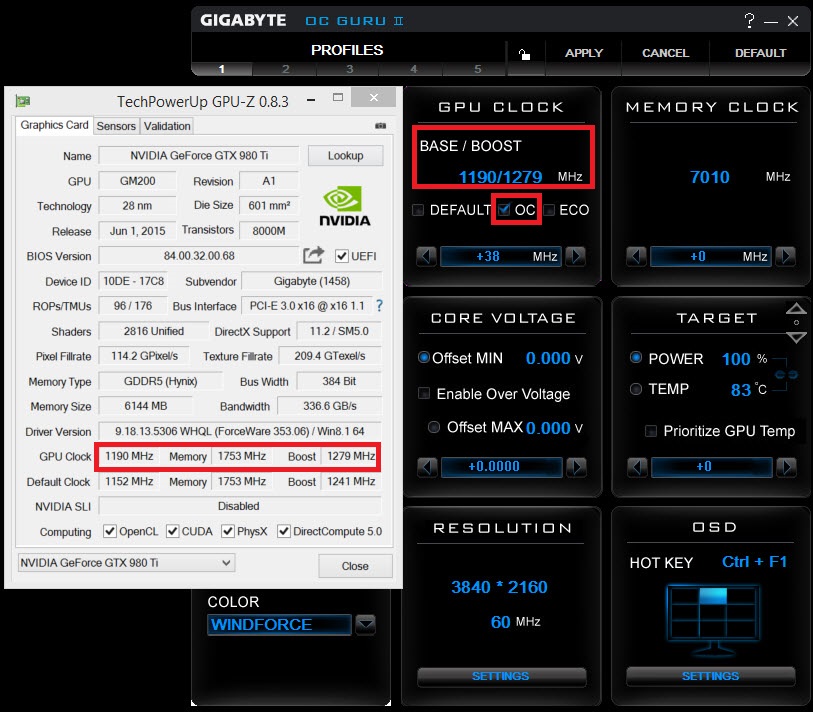
Task: Toggle DirectCompute 5.0 checkbox
Action: pyautogui.click(x=284, y=532)
